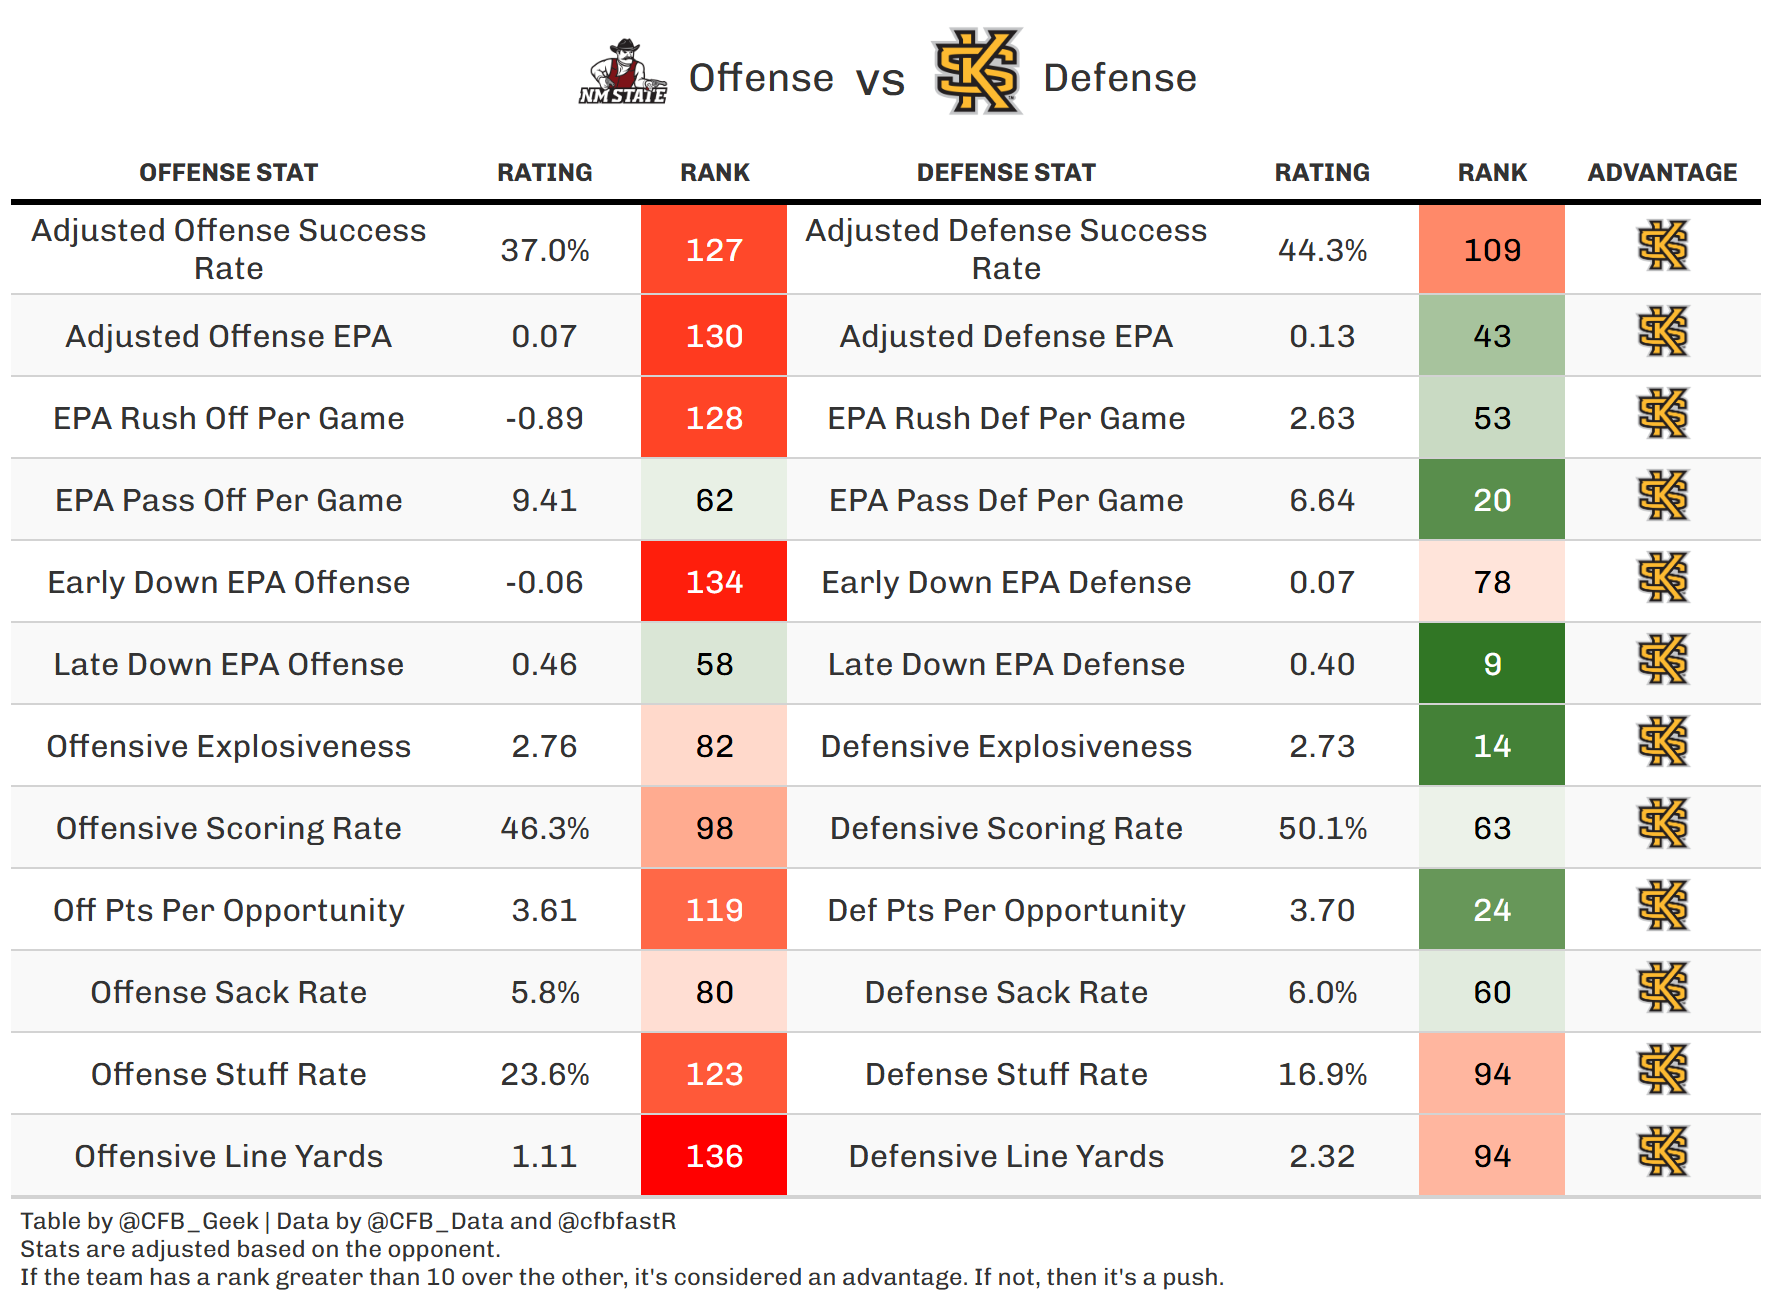1770x1312 pixels.
Task: Click advantage logo in Late Down EPA row
Action: 1662,660
